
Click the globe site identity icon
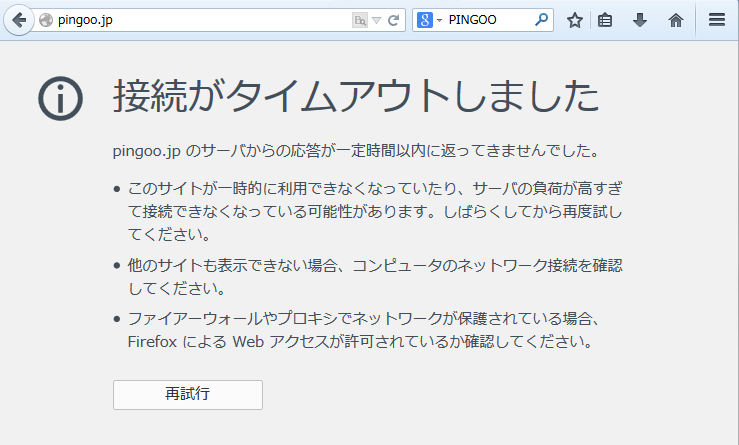(x=46, y=20)
